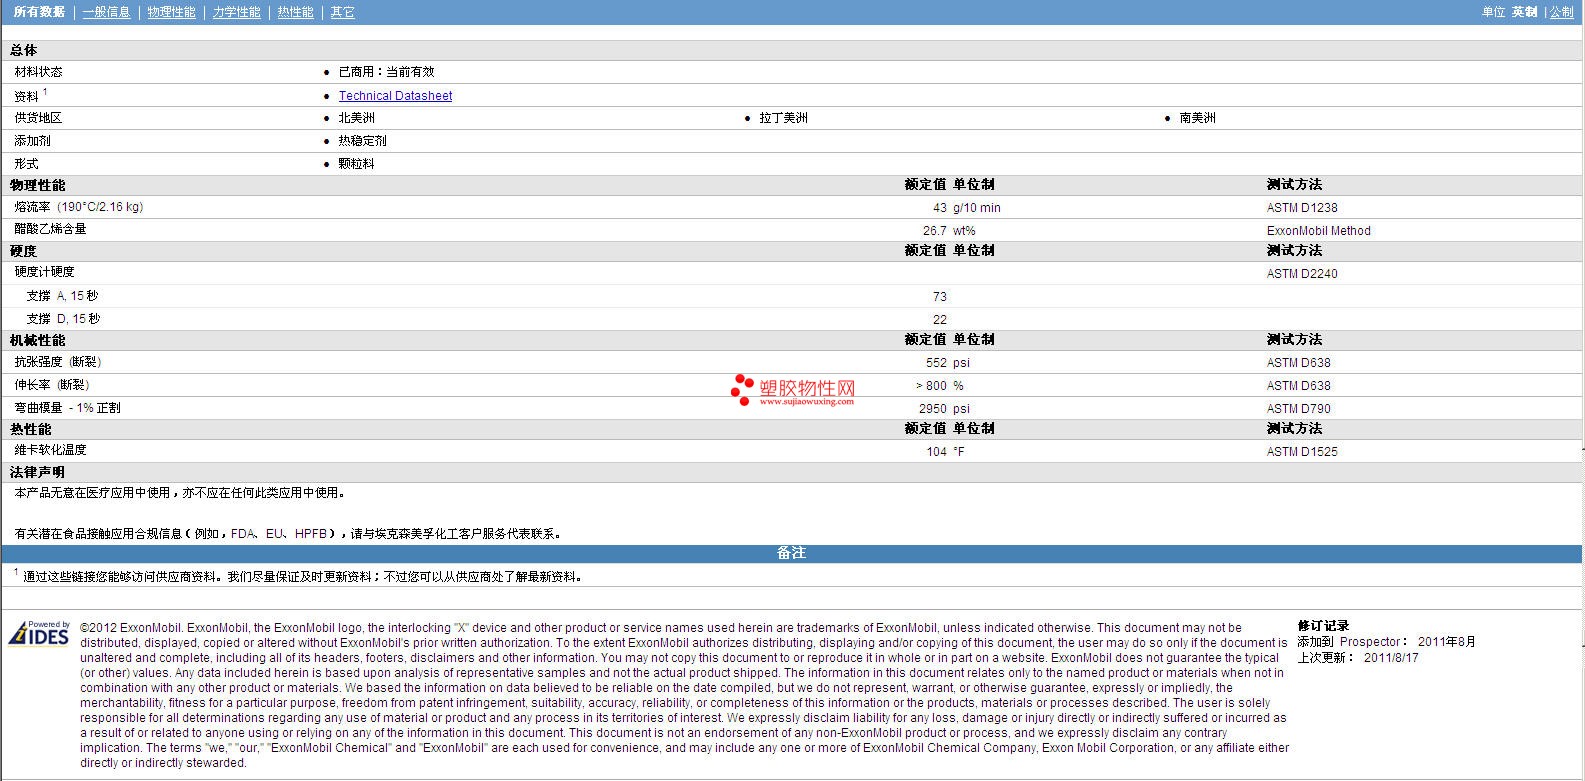Click the 2950 psi value
Viewport: 1585px width, 781px height.
945,409
